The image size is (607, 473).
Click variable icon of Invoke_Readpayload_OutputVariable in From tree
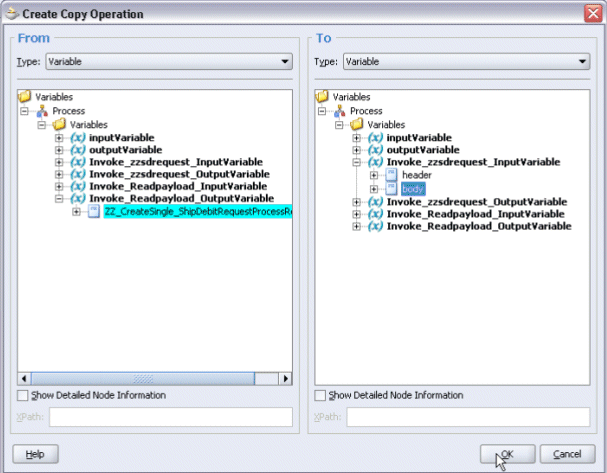pos(78,199)
